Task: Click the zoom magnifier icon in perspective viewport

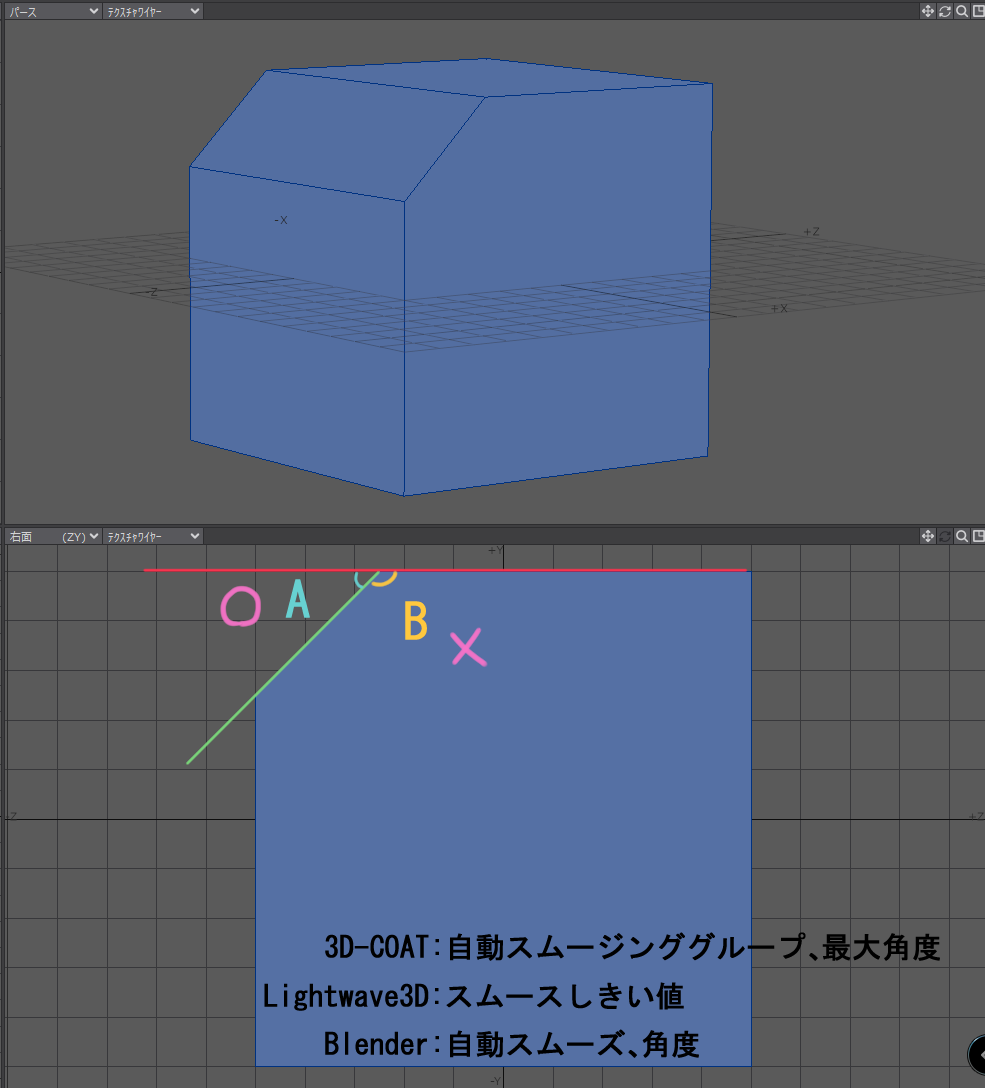Action: pyautogui.click(x=961, y=11)
